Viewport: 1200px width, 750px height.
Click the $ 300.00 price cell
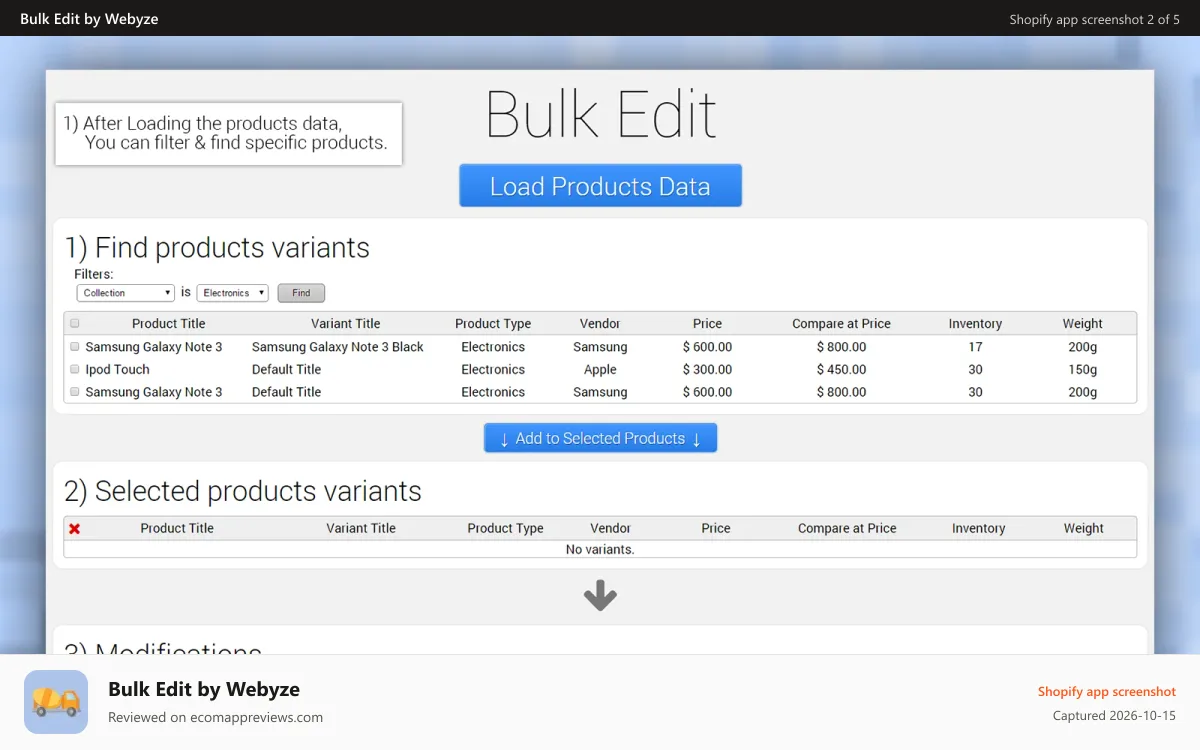point(707,369)
